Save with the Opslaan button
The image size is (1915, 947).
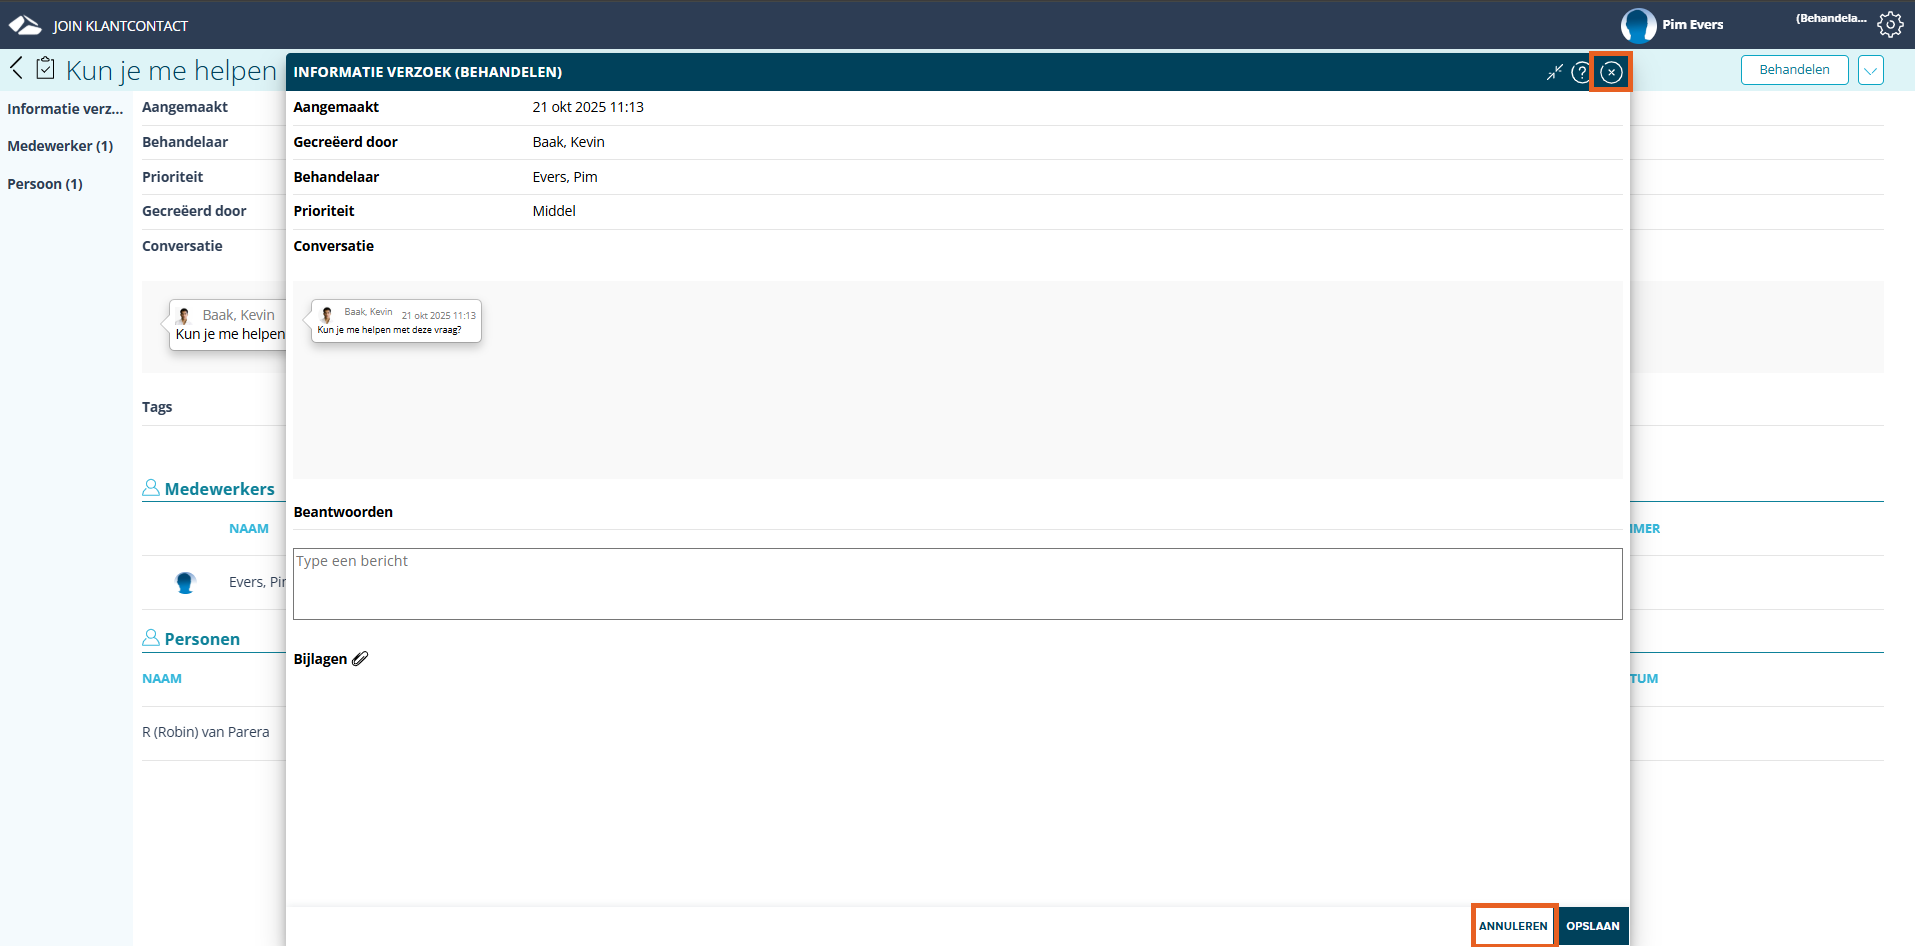point(1592,926)
